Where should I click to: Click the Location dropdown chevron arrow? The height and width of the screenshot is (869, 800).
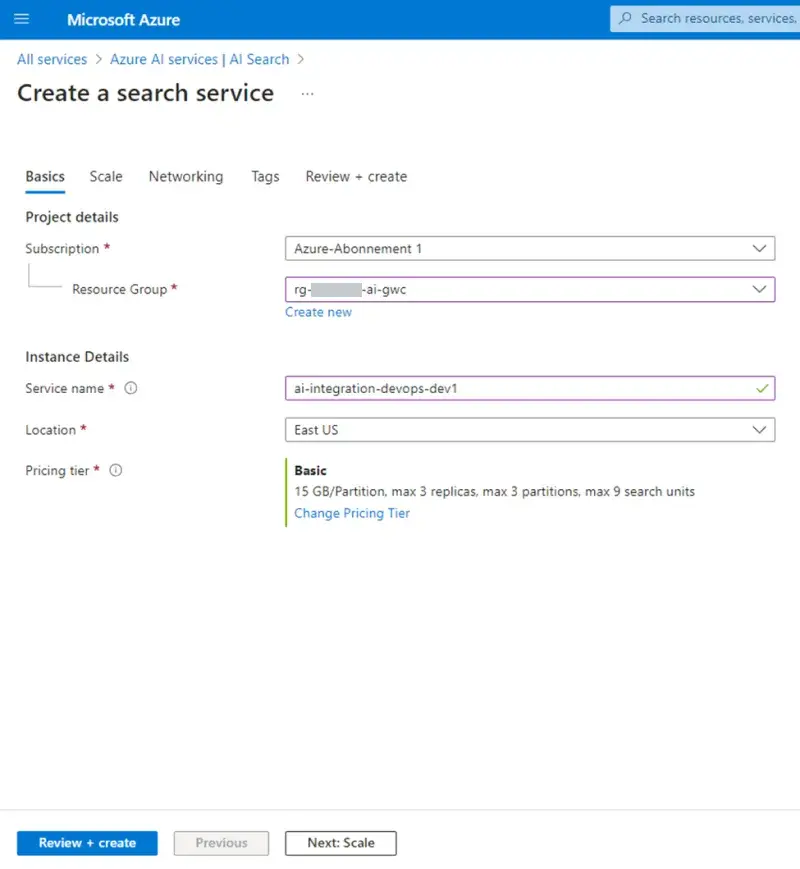pos(760,430)
